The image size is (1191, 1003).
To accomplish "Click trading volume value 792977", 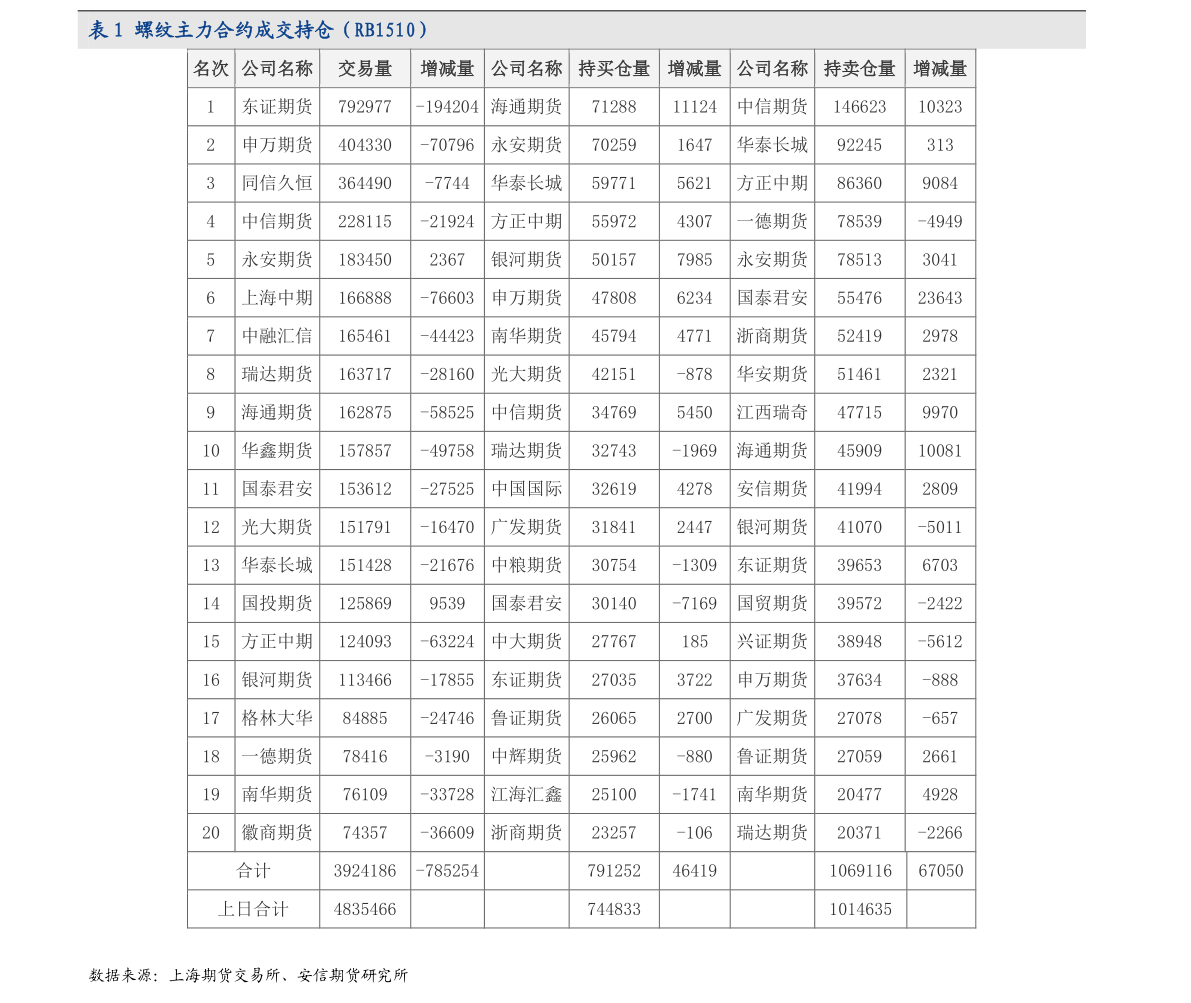I will 365,106.
